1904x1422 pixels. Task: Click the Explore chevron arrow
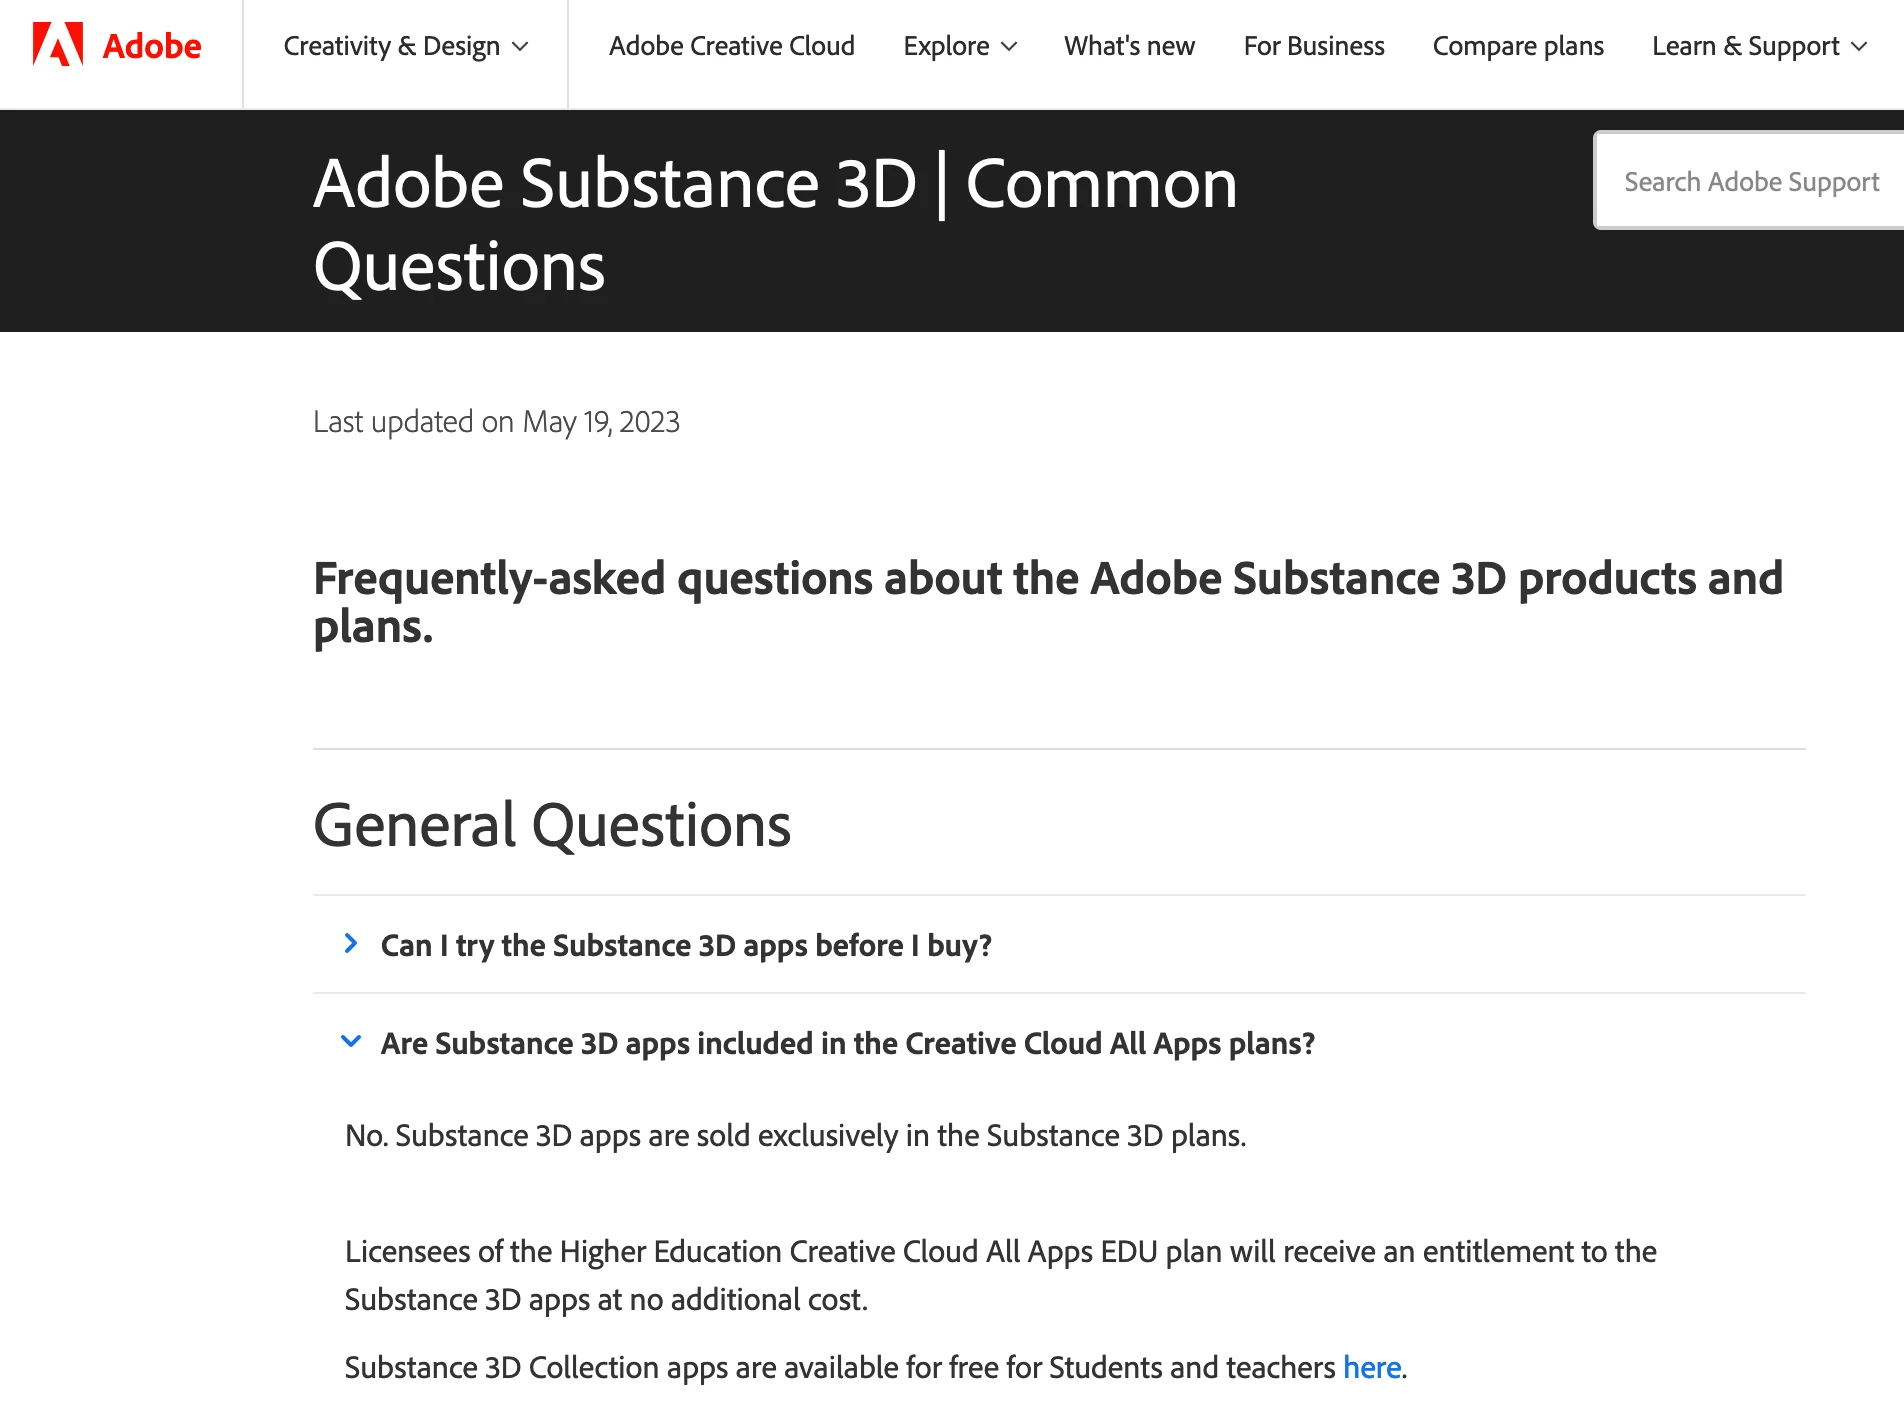coord(1009,47)
